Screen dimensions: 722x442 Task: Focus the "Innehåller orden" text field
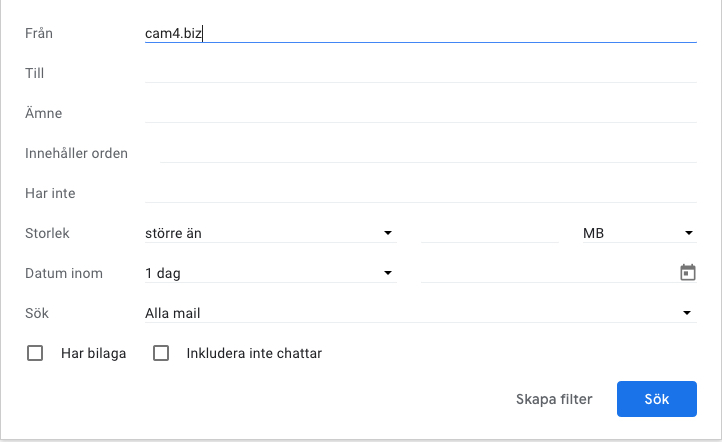[x=427, y=153]
